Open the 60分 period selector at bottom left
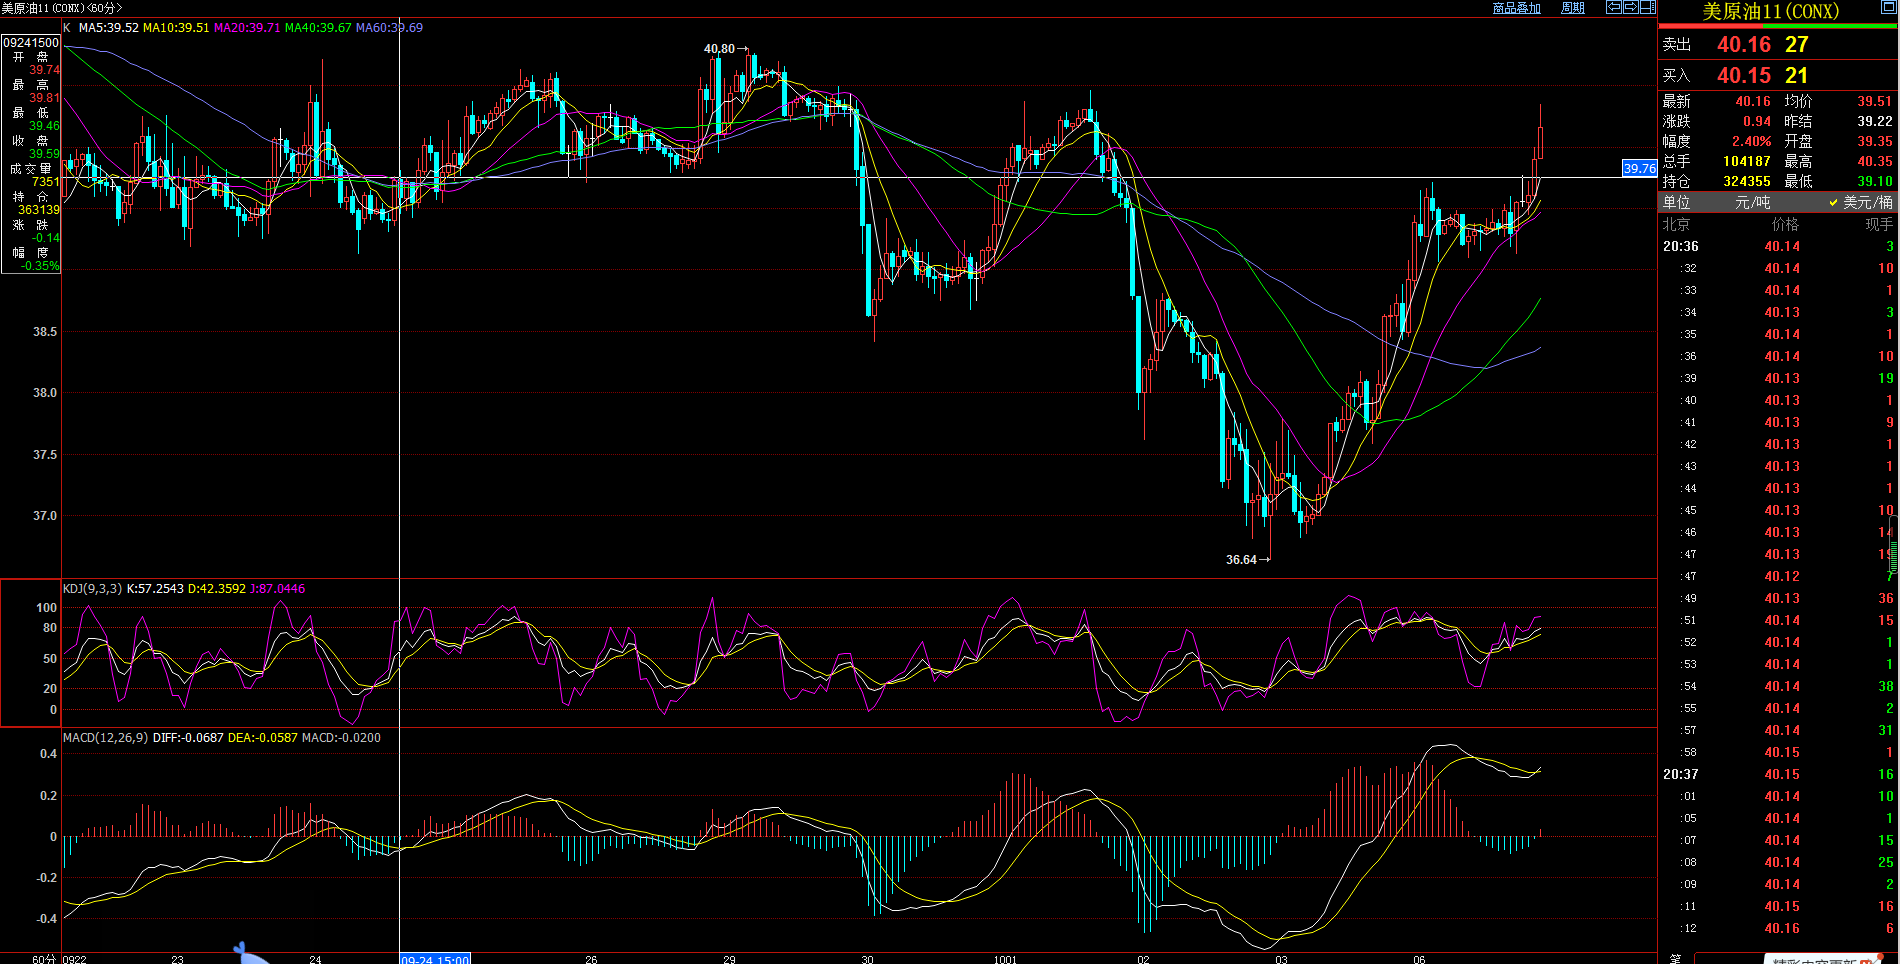1900x964 pixels. coord(44,959)
